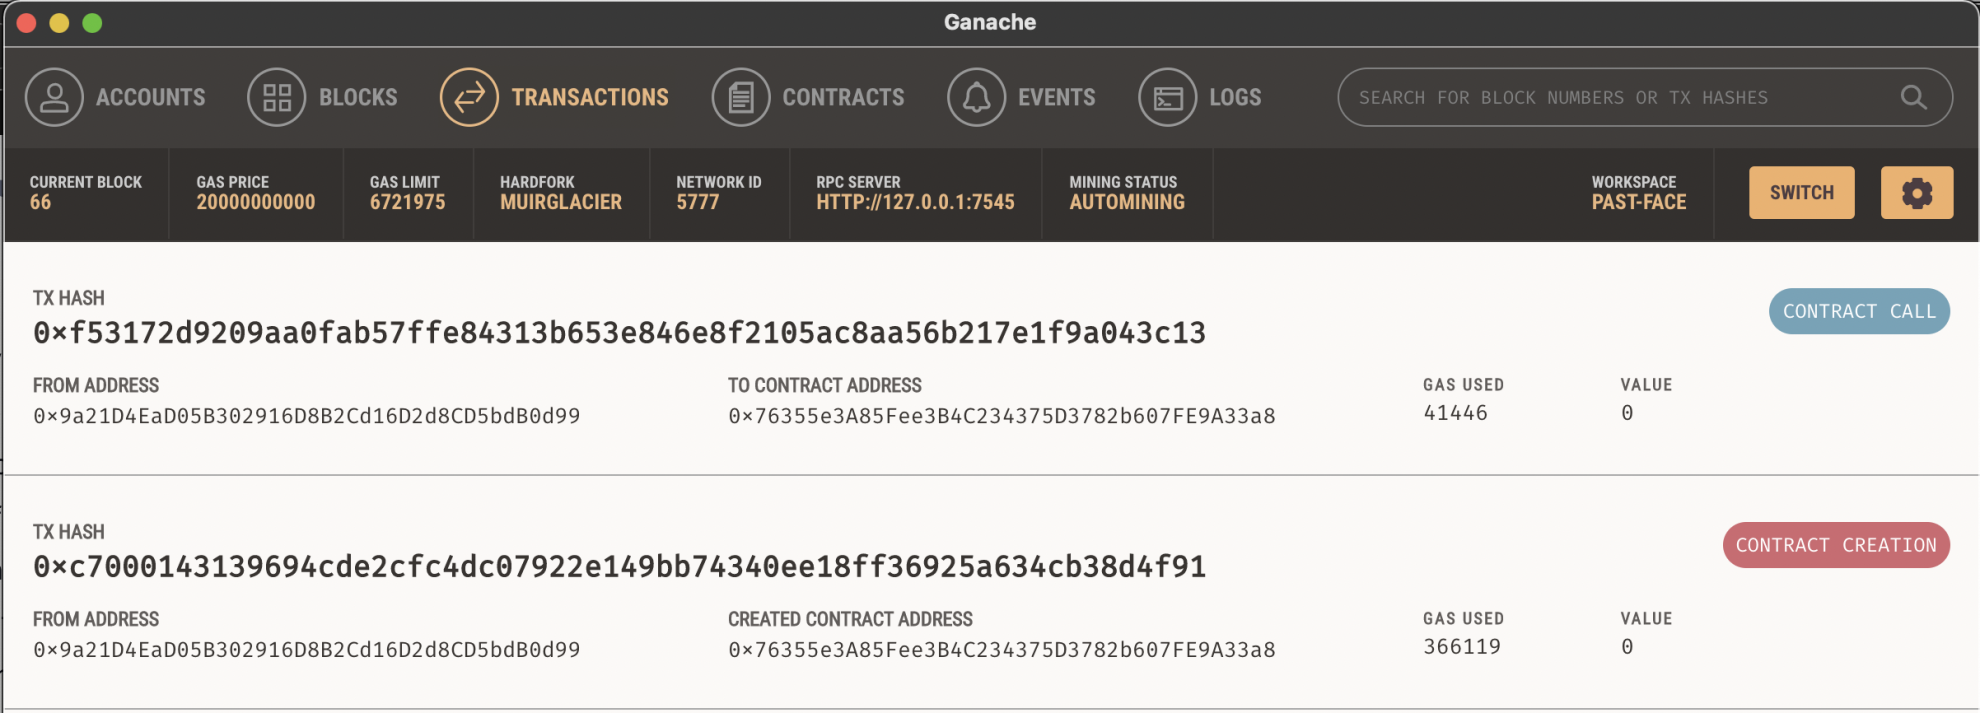Click the first transaction's To Contract Address
The width and height of the screenshot is (1980, 713).
click(1002, 416)
